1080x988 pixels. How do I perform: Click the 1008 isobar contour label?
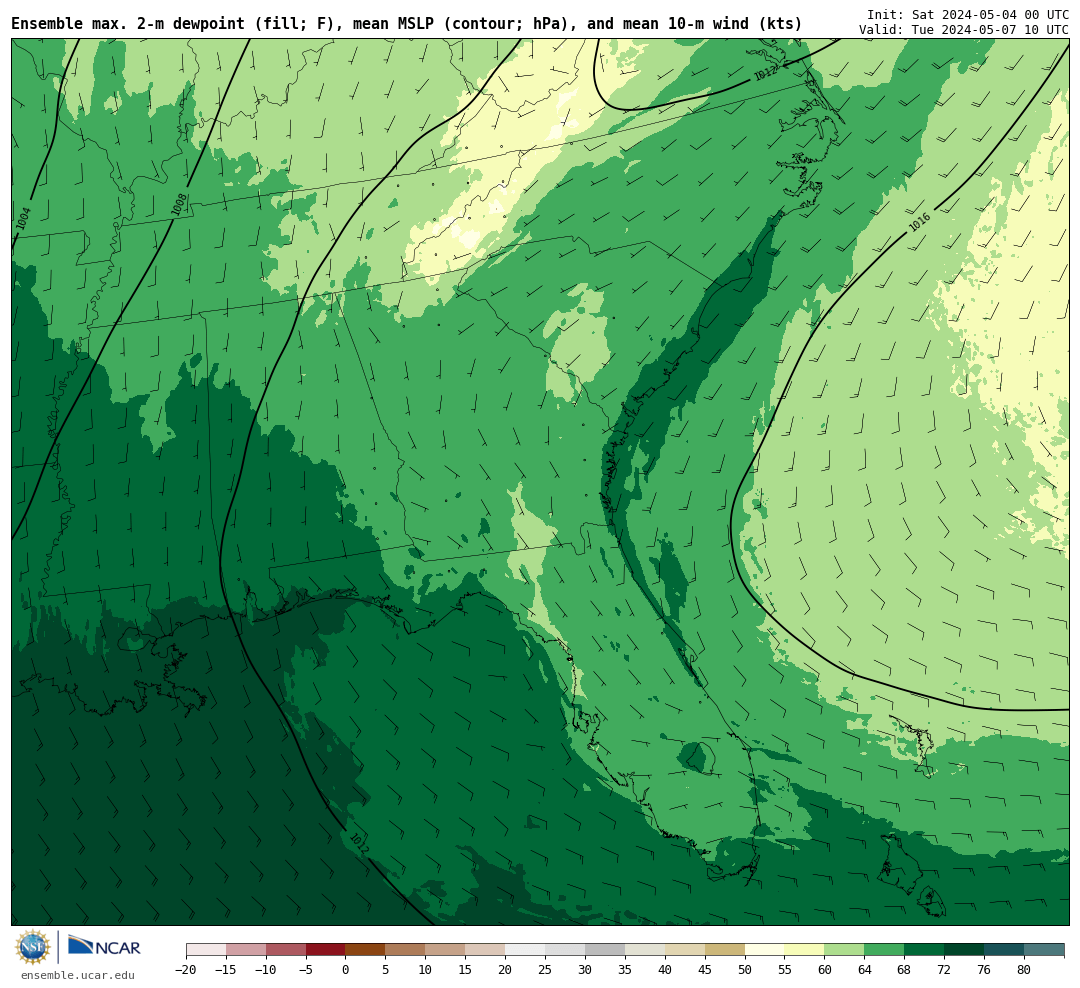[179, 205]
